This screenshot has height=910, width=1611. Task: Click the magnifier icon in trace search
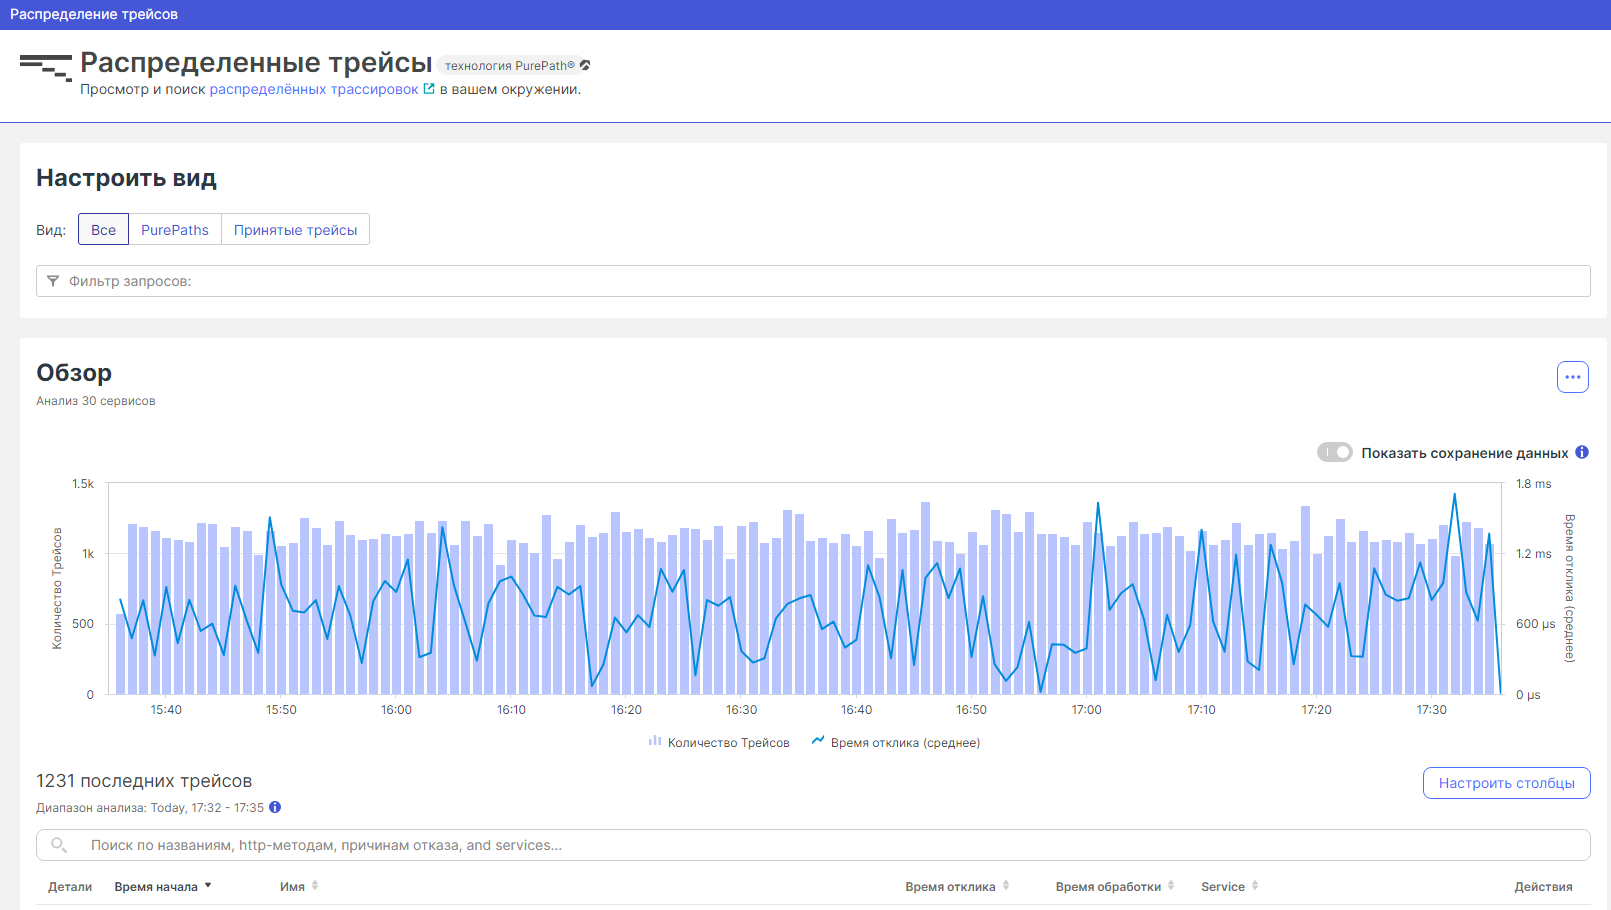[59, 845]
